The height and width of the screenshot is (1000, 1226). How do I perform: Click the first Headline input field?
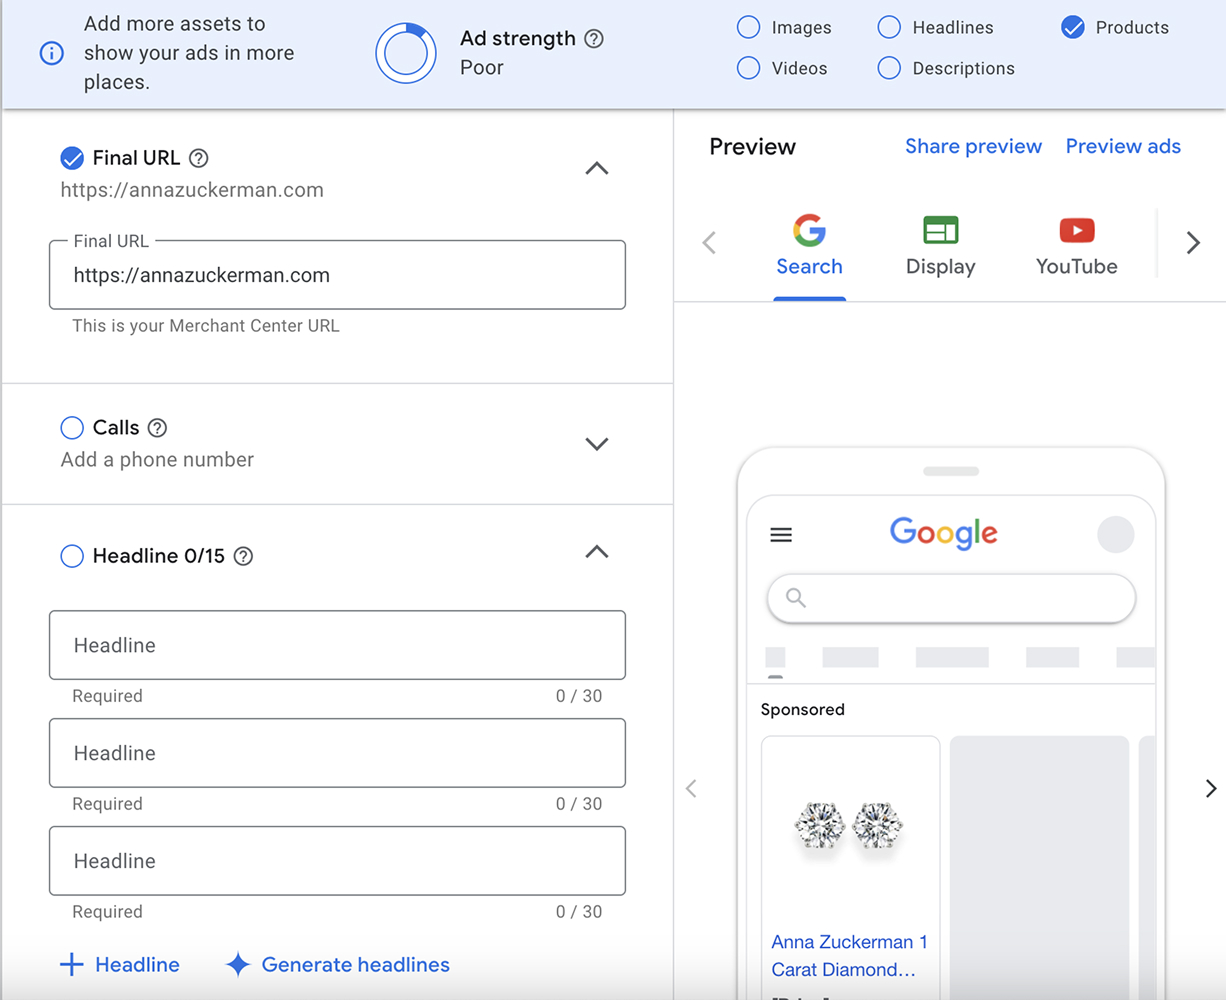[x=337, y=645]
